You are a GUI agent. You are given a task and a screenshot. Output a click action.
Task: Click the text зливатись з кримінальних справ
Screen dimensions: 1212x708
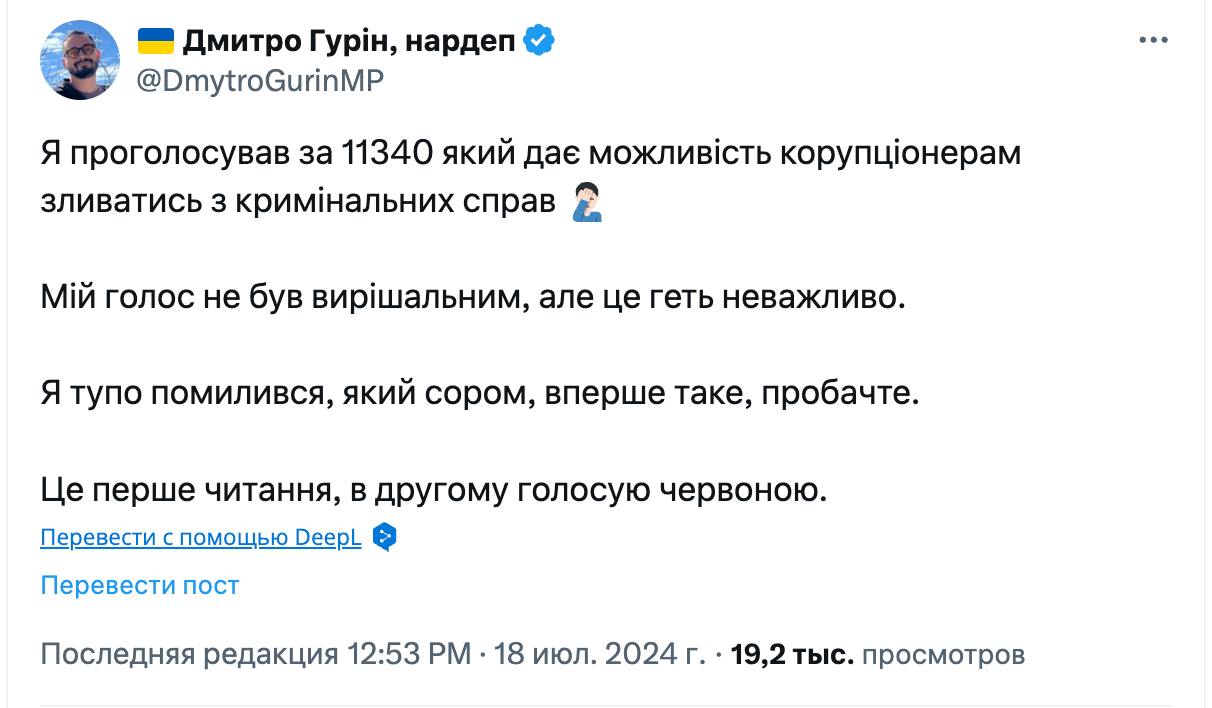click(x=298, y=203)
